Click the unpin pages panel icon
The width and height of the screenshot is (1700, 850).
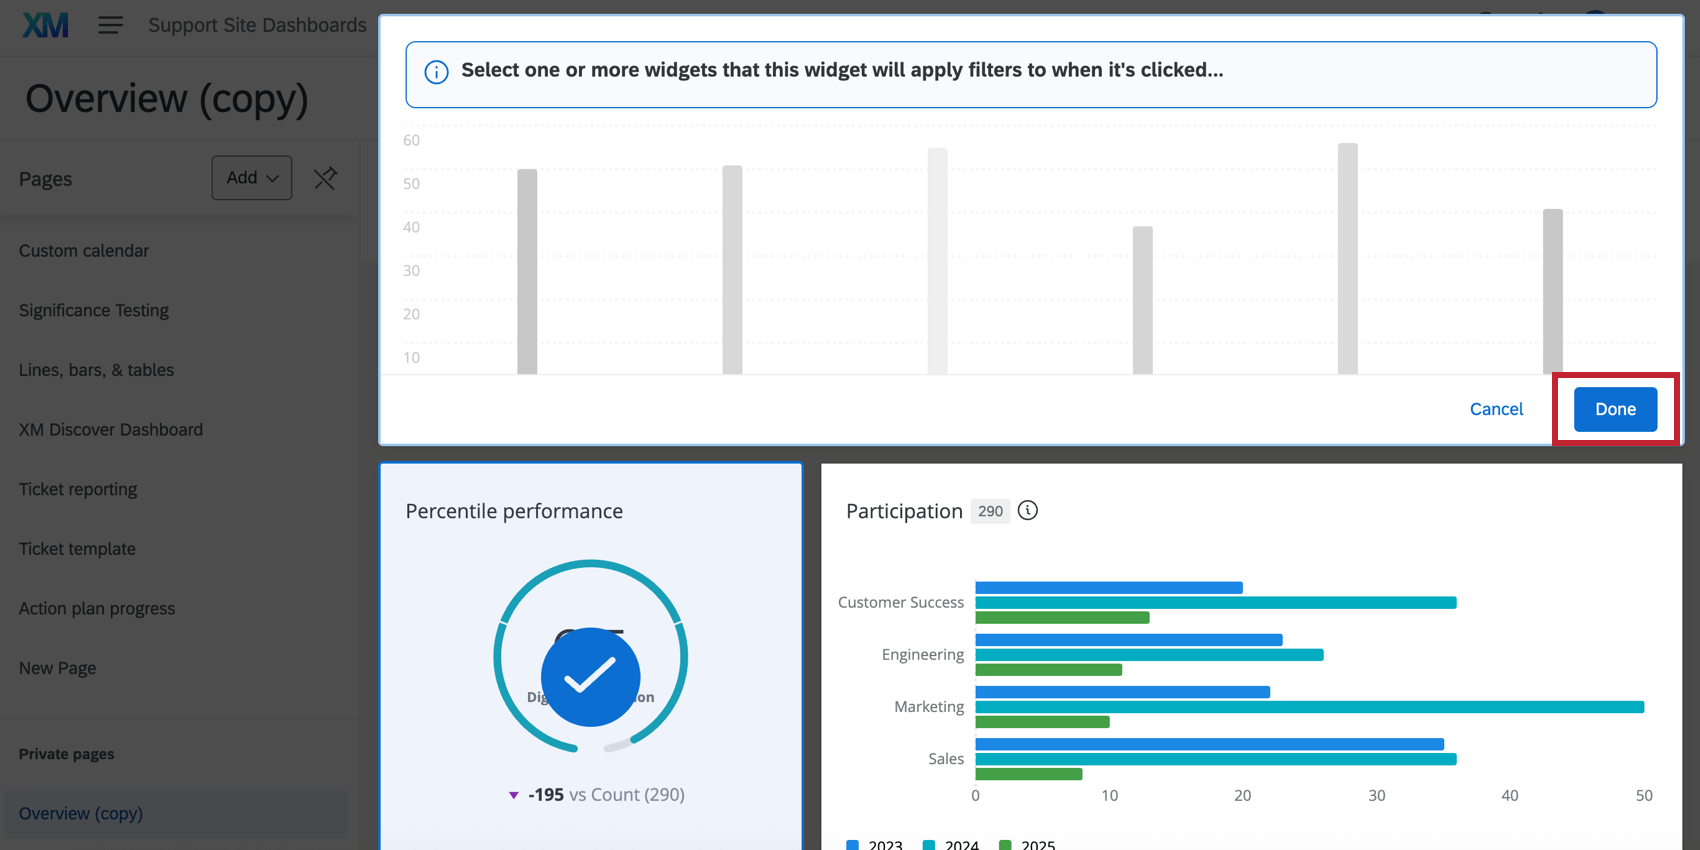coord(325,178)
